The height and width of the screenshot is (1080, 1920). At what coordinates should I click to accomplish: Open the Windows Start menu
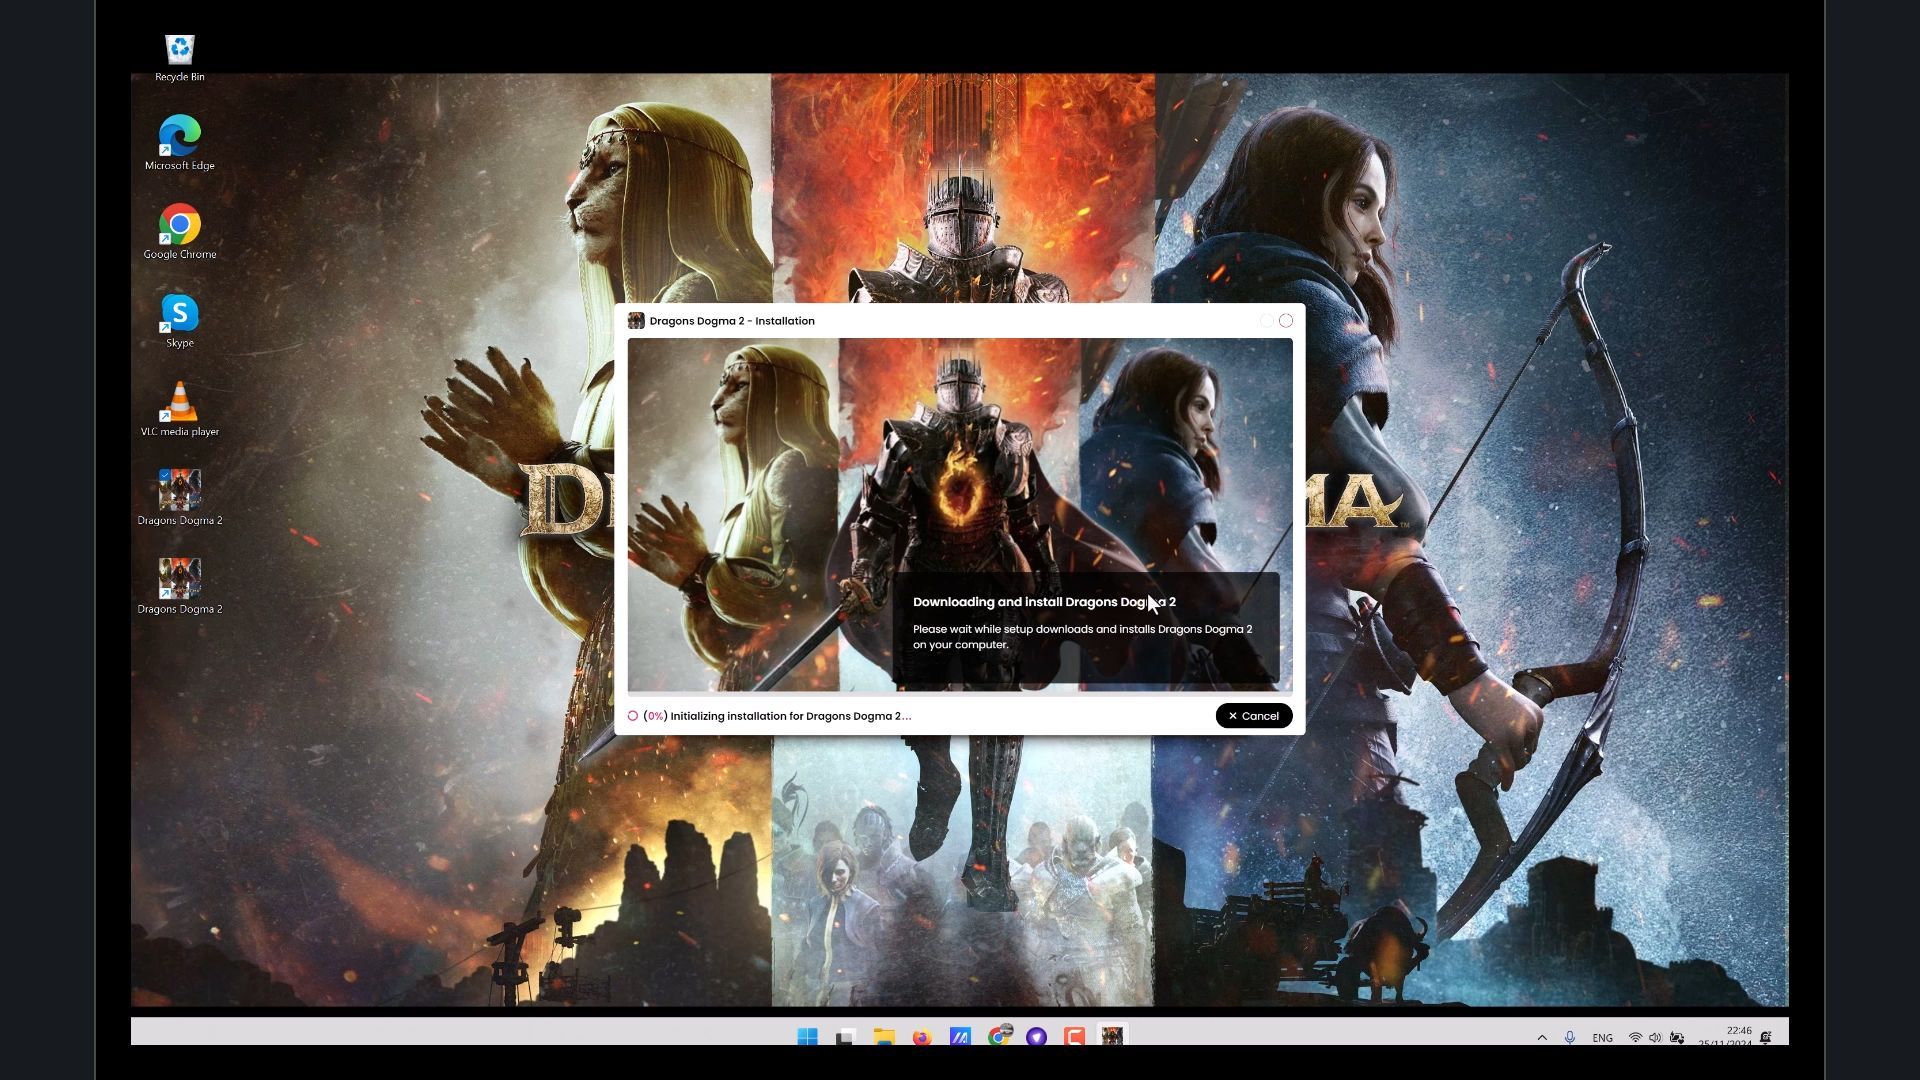(x=807, y=1037)
